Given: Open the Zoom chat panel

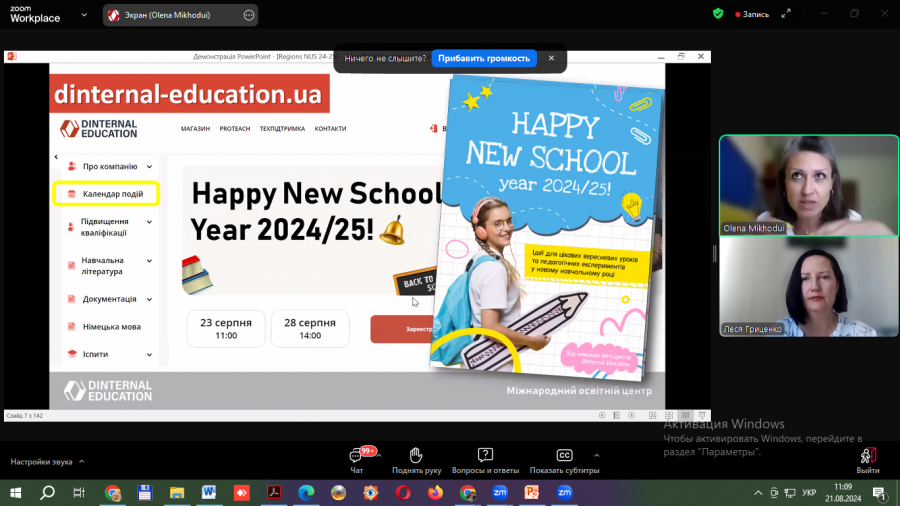Looking at the screenshot, I should click(356, 461).
